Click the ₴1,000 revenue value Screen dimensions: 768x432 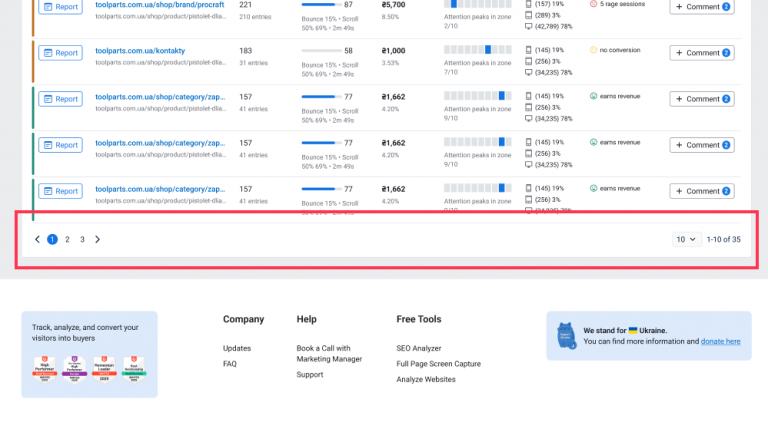point(393,50)
